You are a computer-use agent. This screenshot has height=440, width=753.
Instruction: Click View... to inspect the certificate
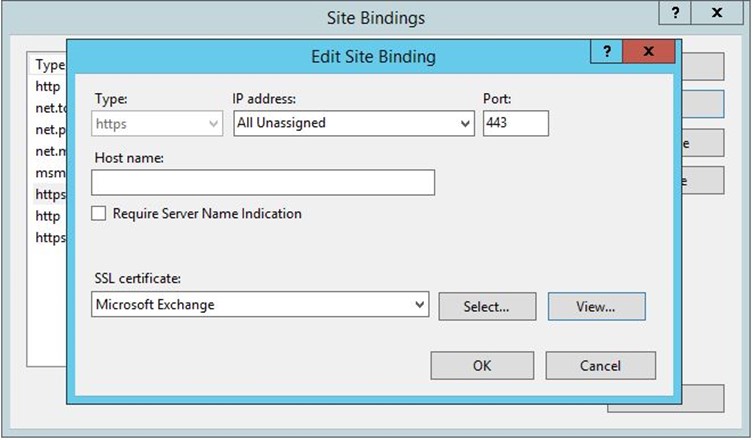[x=596, y=306]
